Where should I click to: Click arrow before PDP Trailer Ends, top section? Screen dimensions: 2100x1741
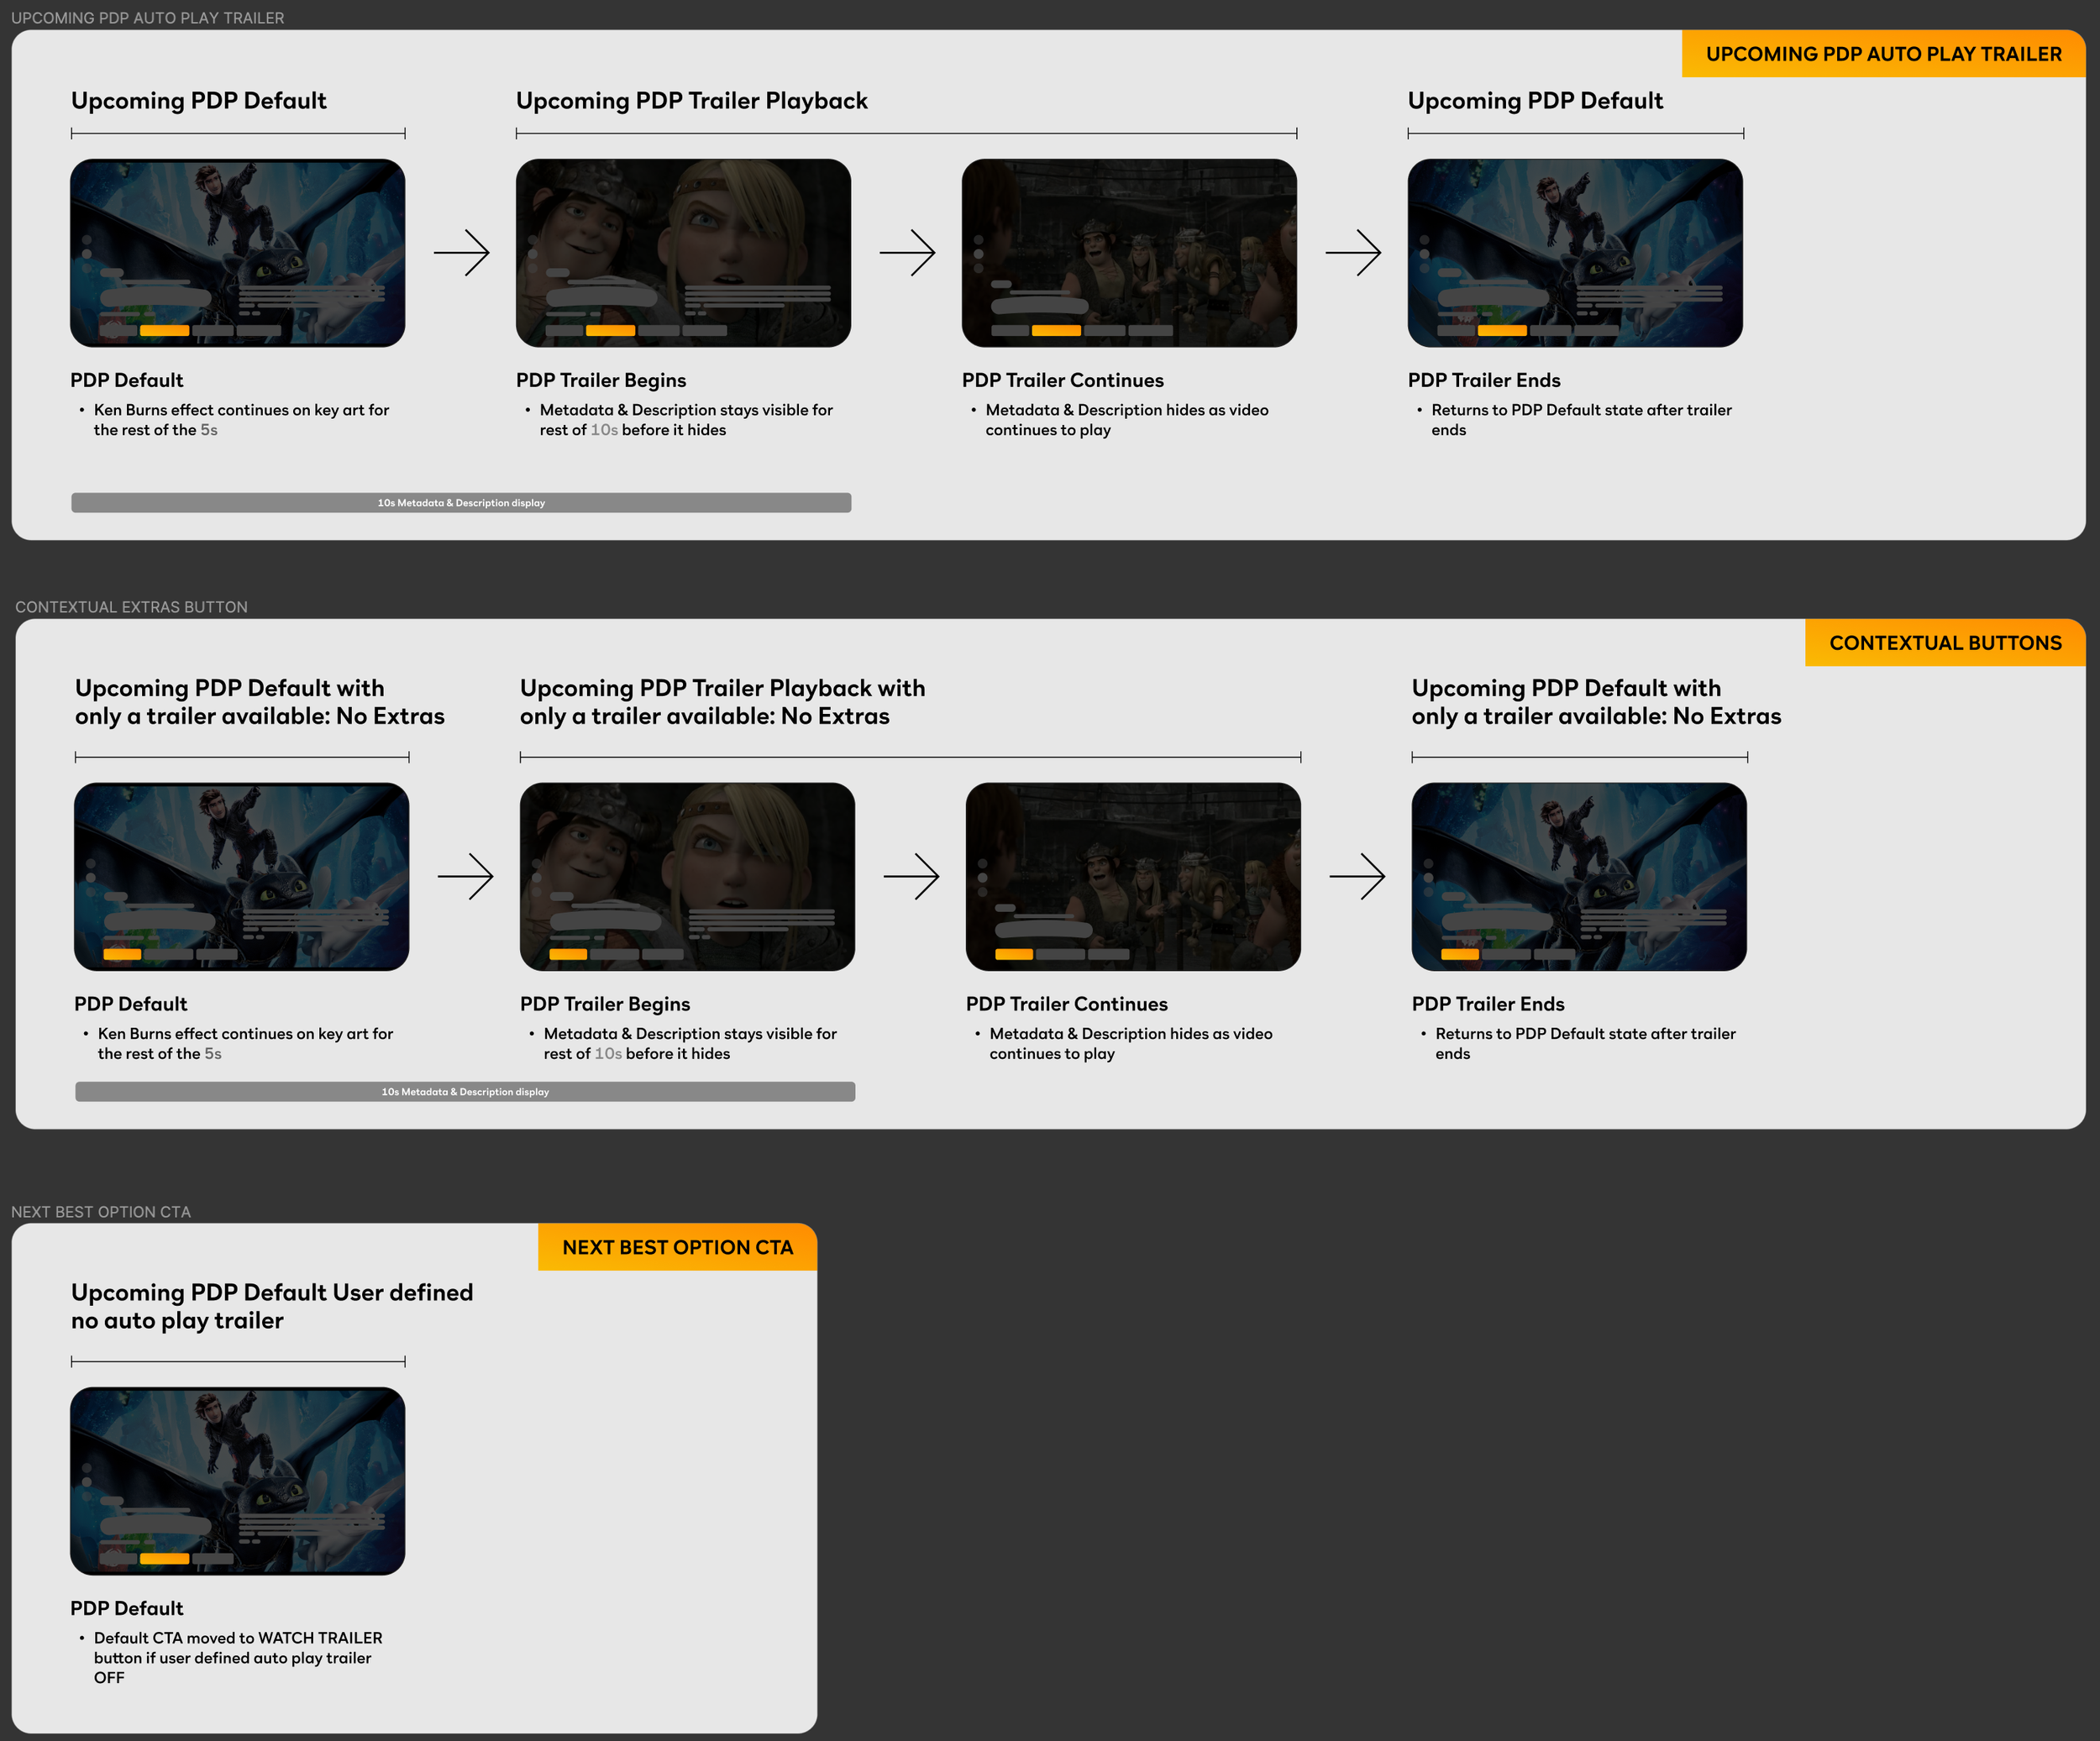click(x=1353, y=253)
